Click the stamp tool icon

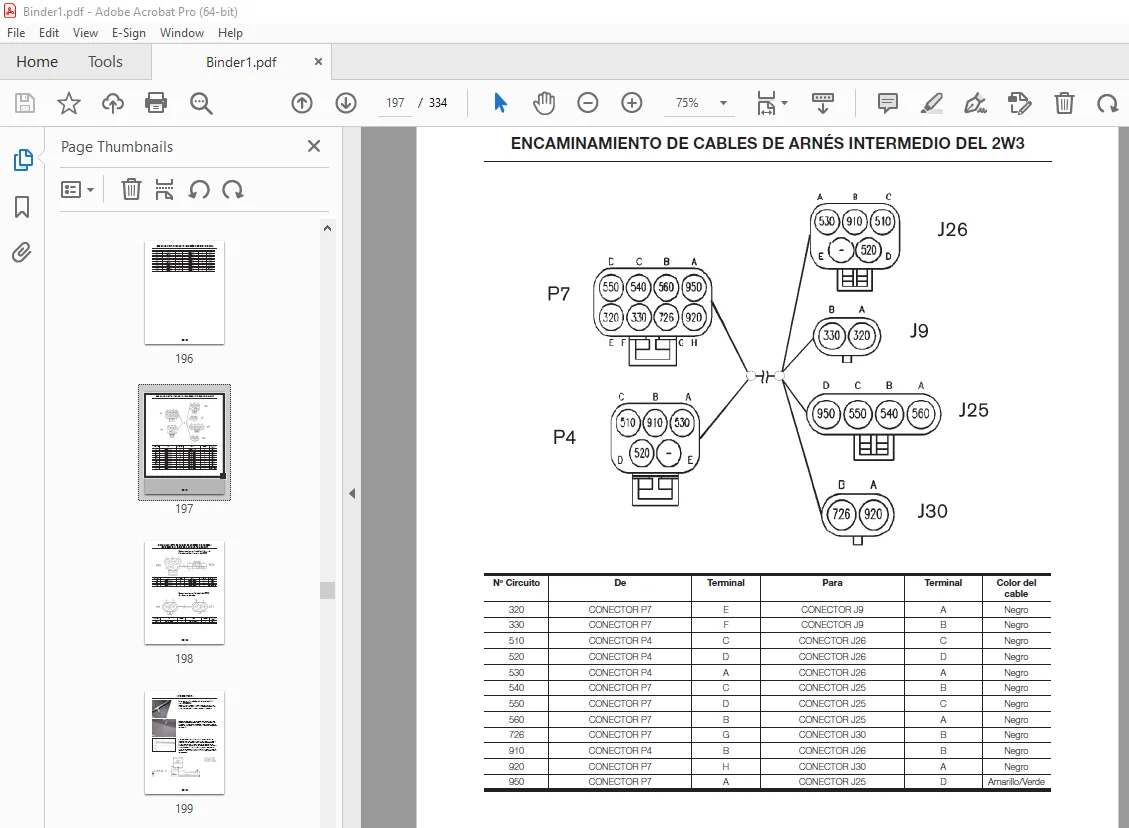(x=1020, y=103)
